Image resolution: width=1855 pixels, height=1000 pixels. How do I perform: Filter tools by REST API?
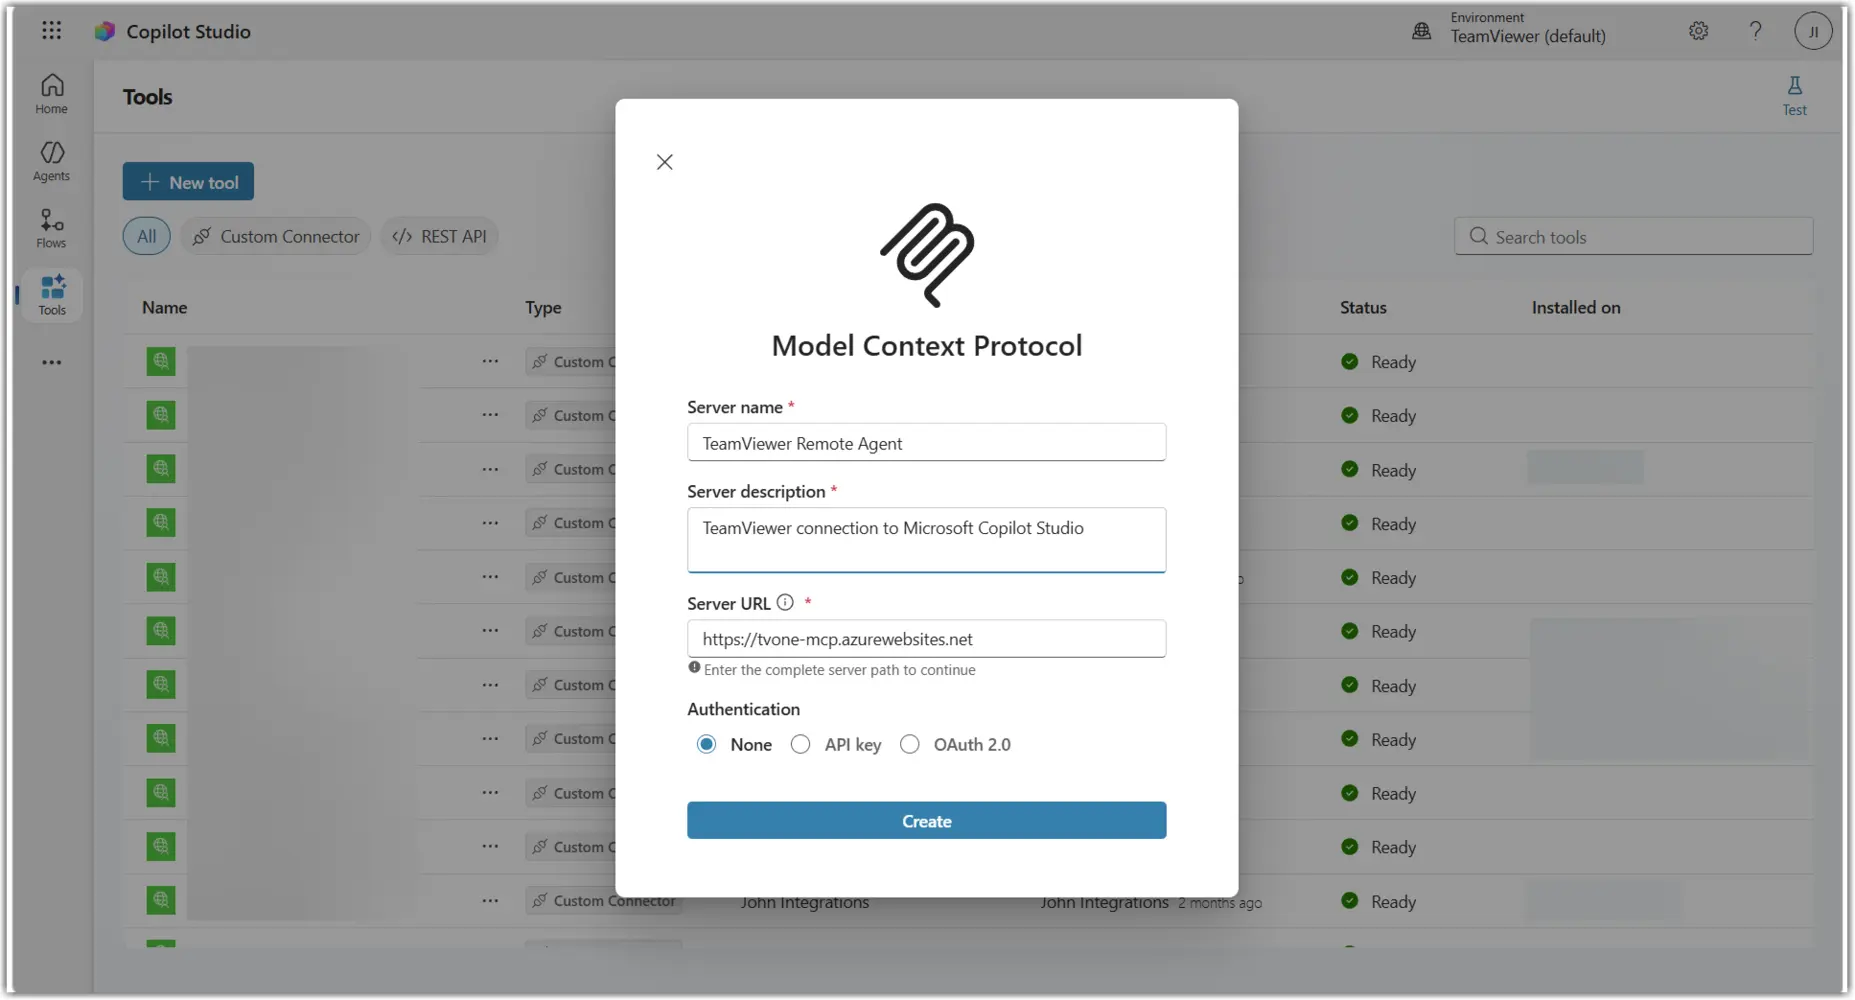440,236
